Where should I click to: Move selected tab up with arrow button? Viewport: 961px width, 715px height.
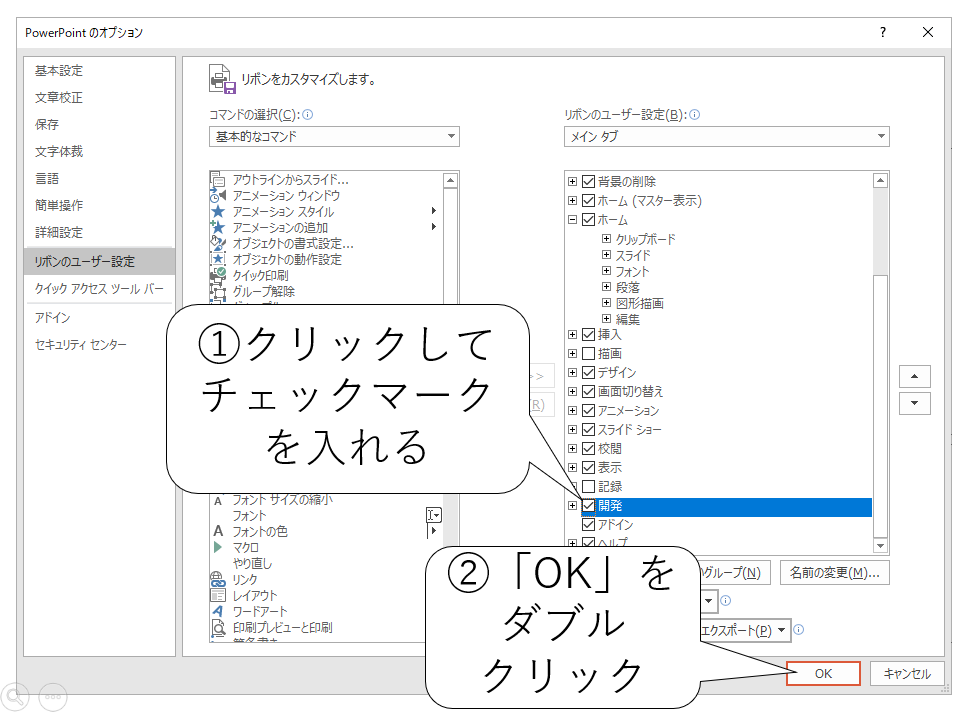click(x=914, y=376)
